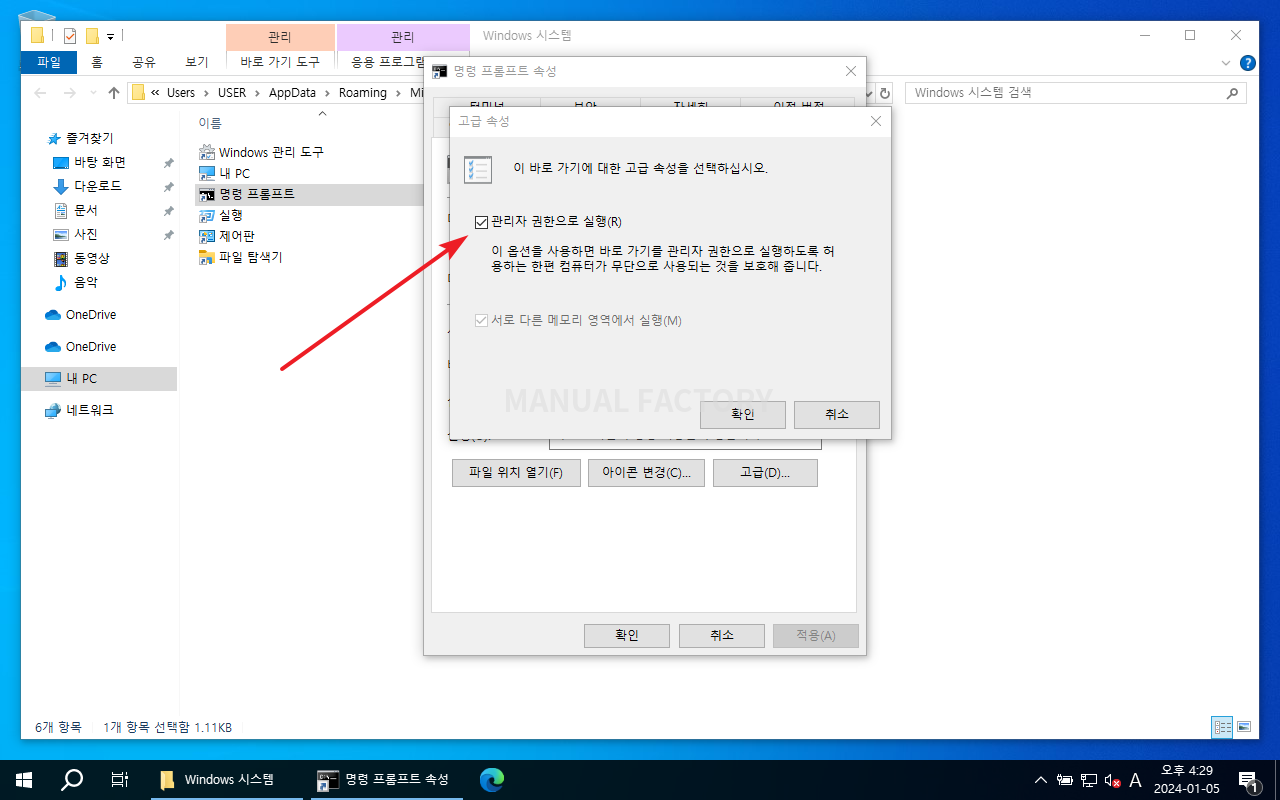Select the 바로 가기 도구 ribbon tab
Image resolution: width=1280 pixels, height=800 pixels.
280,62
